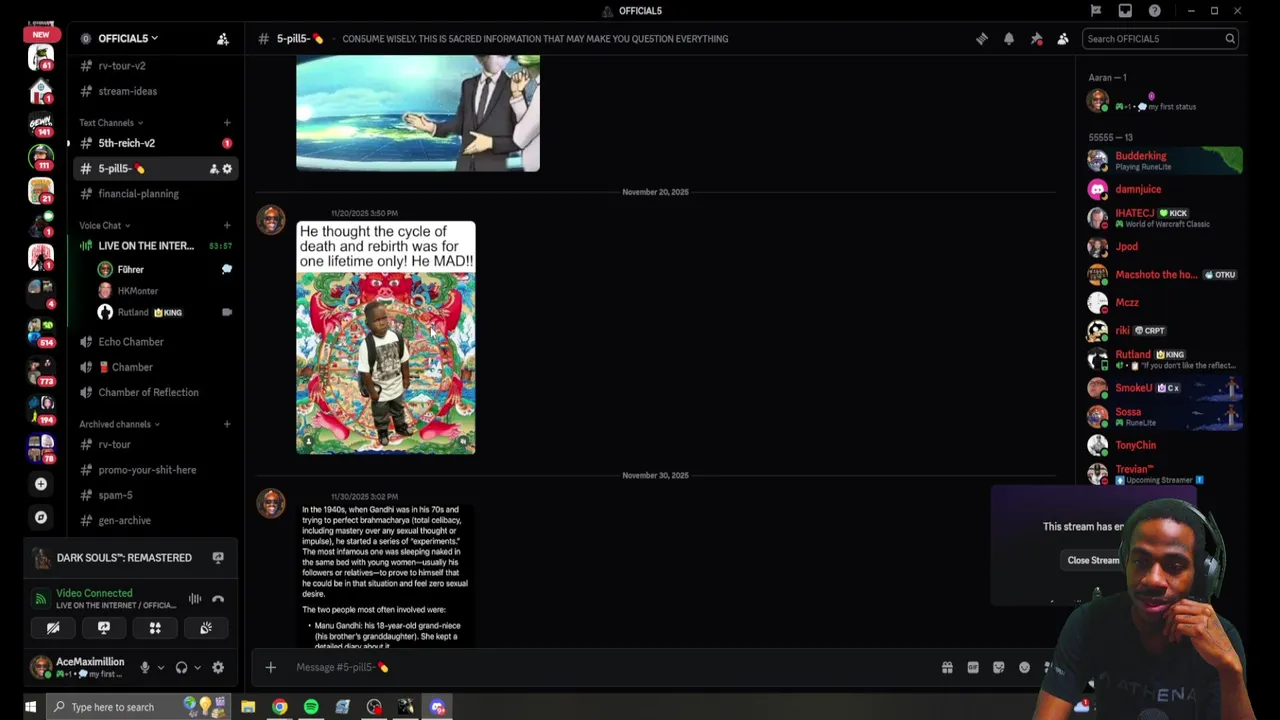Open AceMaximillion user profile panel
This screenshot has height=720, width=1280.
[82, 668]
